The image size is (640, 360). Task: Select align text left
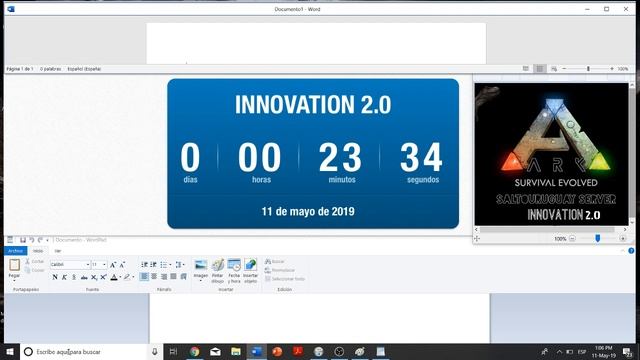click(x=144, y=277)
